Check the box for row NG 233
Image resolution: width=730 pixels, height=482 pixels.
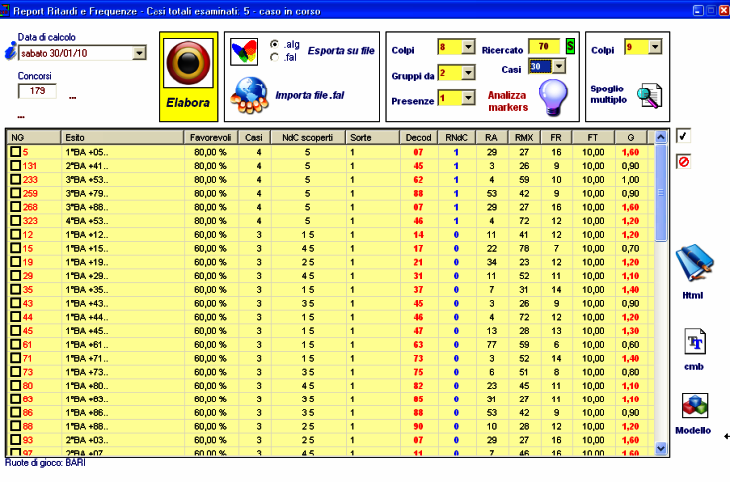click(16, 179)
